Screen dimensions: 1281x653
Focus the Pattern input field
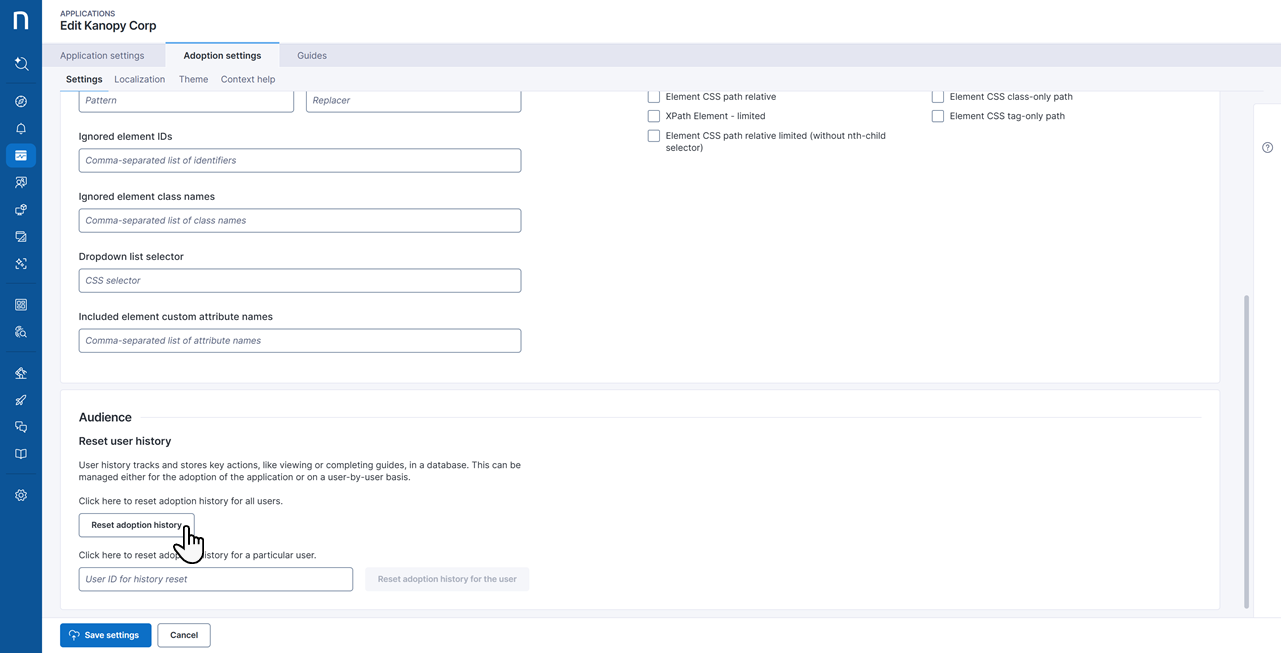pos(186,100)
